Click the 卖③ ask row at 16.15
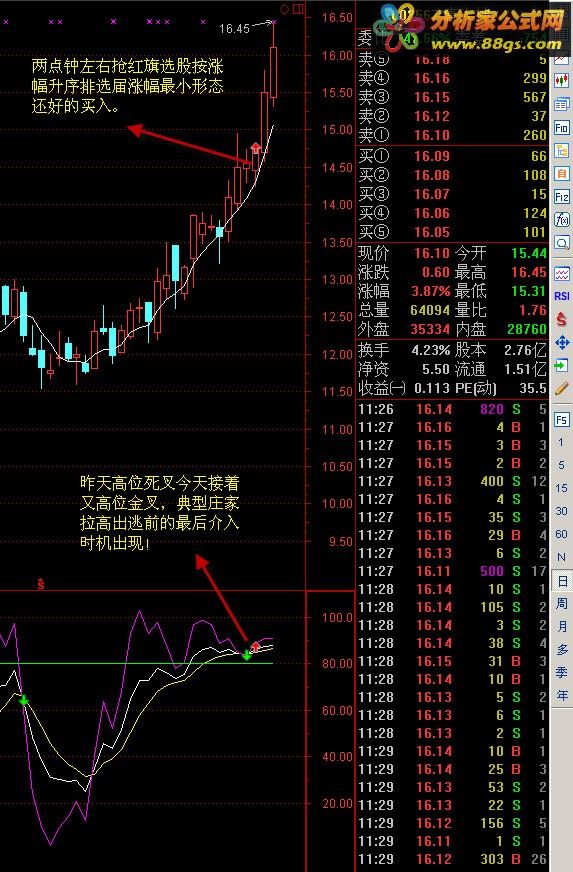 (x=452, y=97)
